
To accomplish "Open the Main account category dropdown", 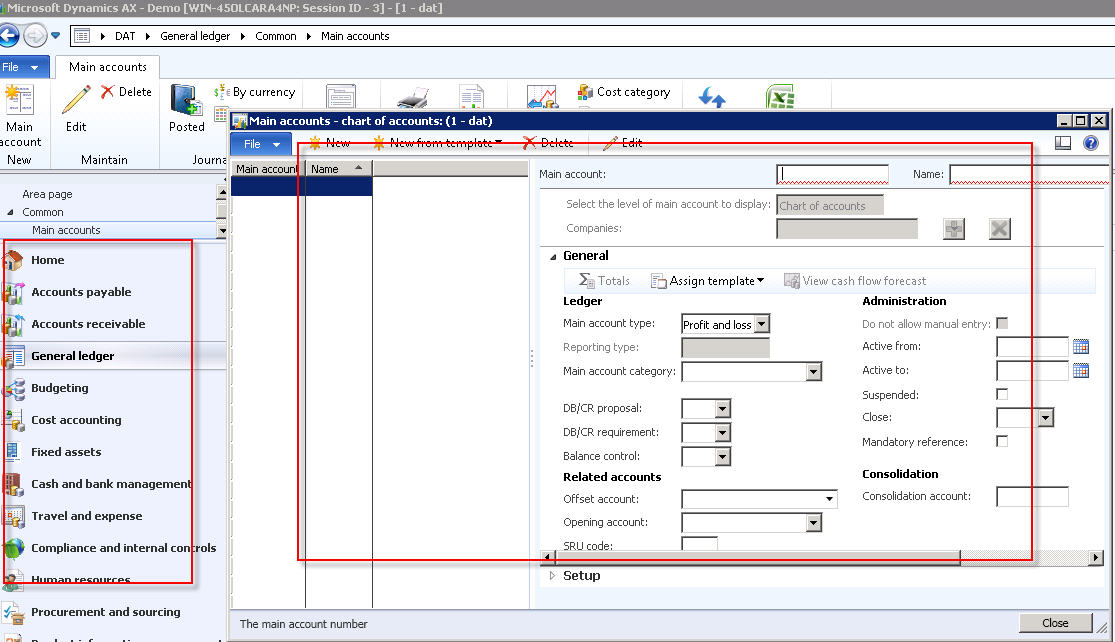I will tap(813, 372).
